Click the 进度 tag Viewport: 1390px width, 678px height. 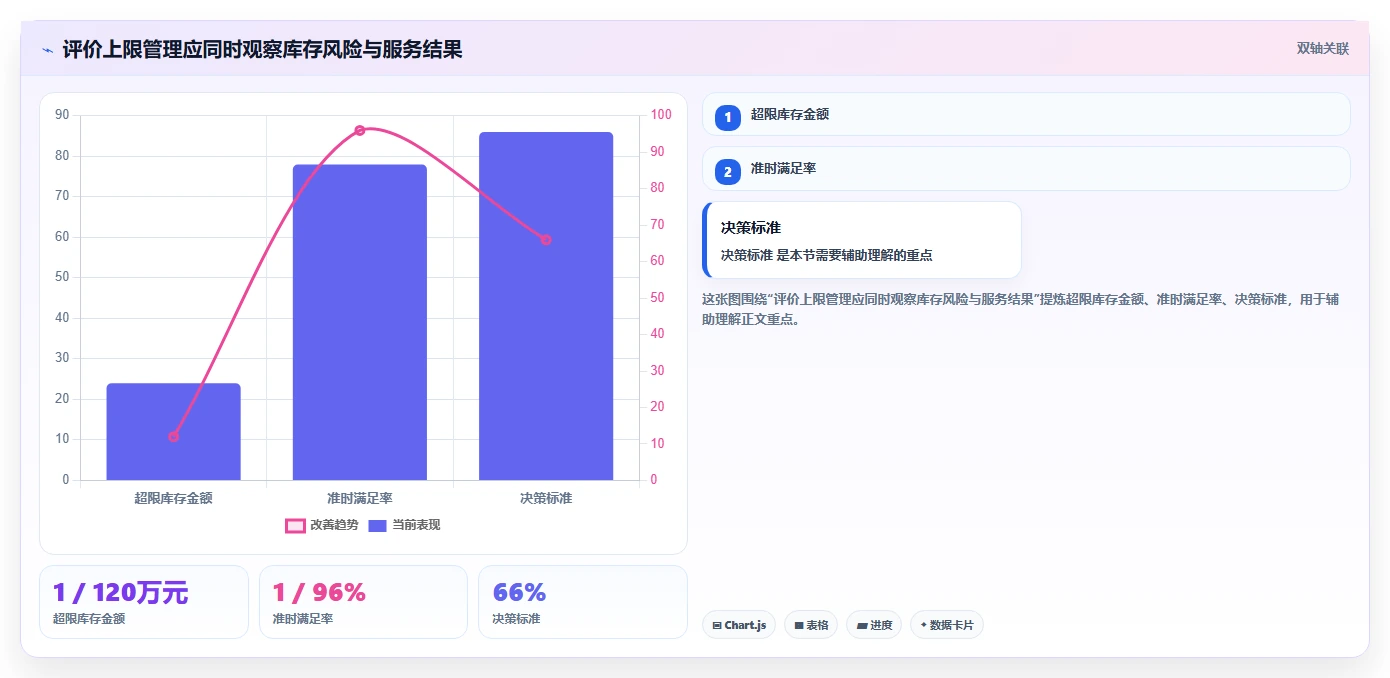[x=874, y=625]
